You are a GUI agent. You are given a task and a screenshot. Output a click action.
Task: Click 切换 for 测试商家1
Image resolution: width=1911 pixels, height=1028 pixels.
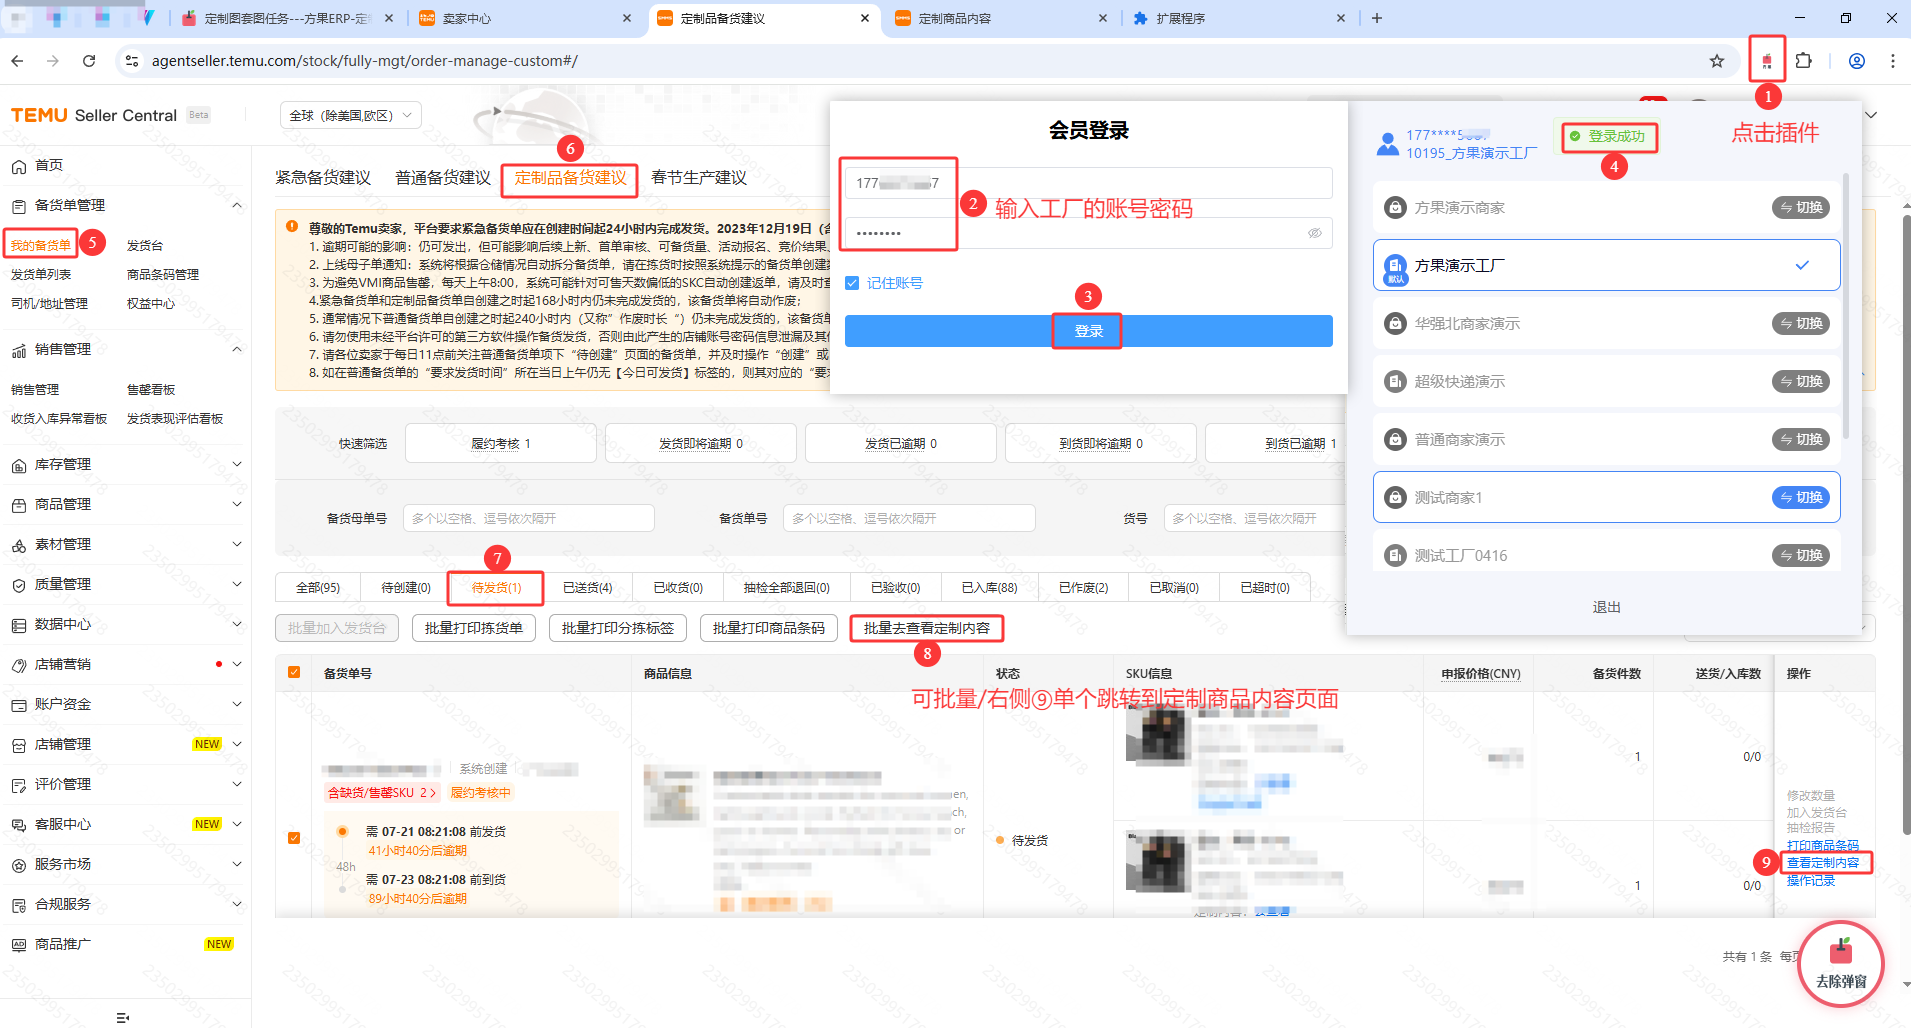(x=1801, y=498)
